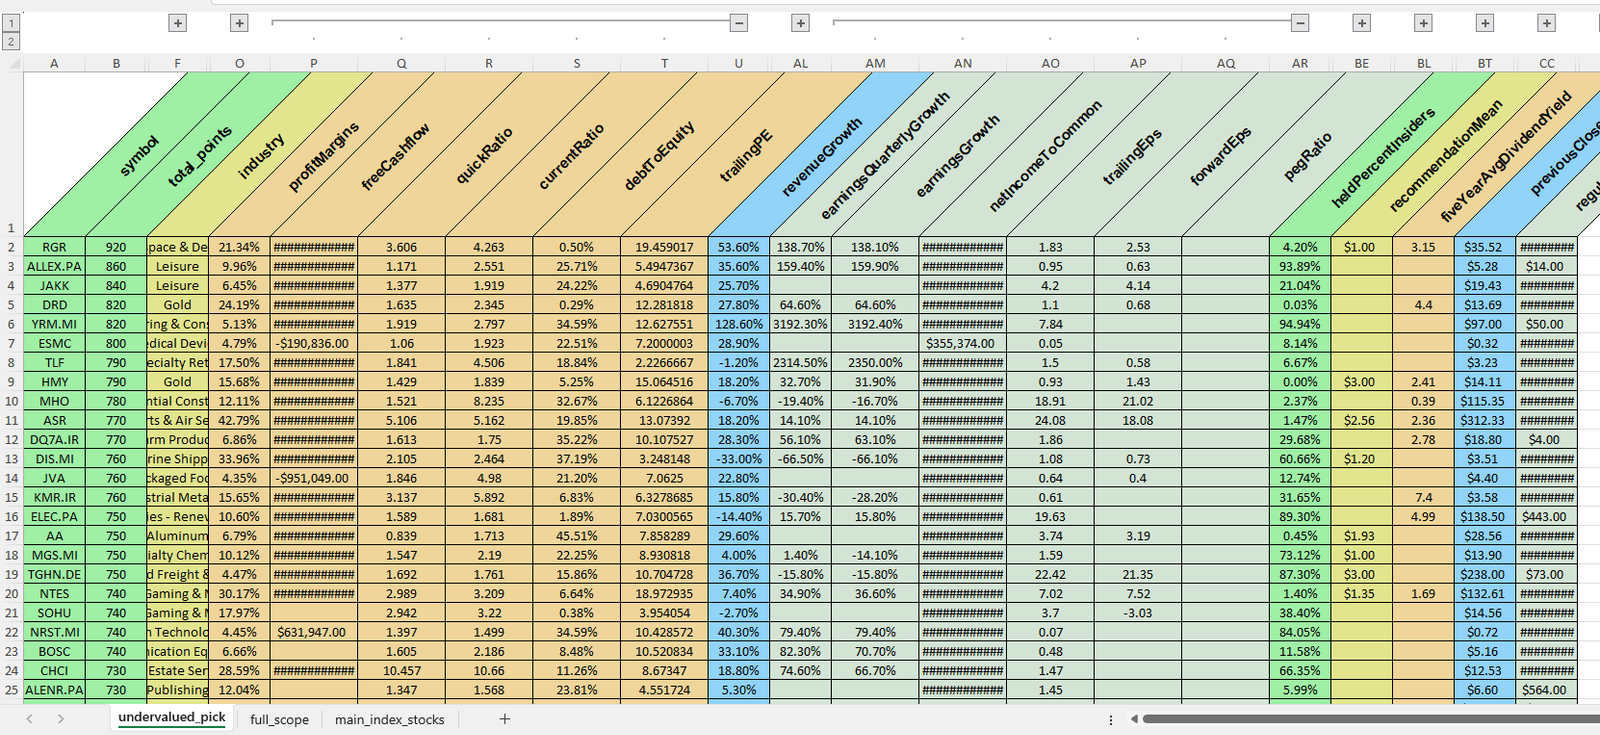Select column T header

[x=664, y=63]
